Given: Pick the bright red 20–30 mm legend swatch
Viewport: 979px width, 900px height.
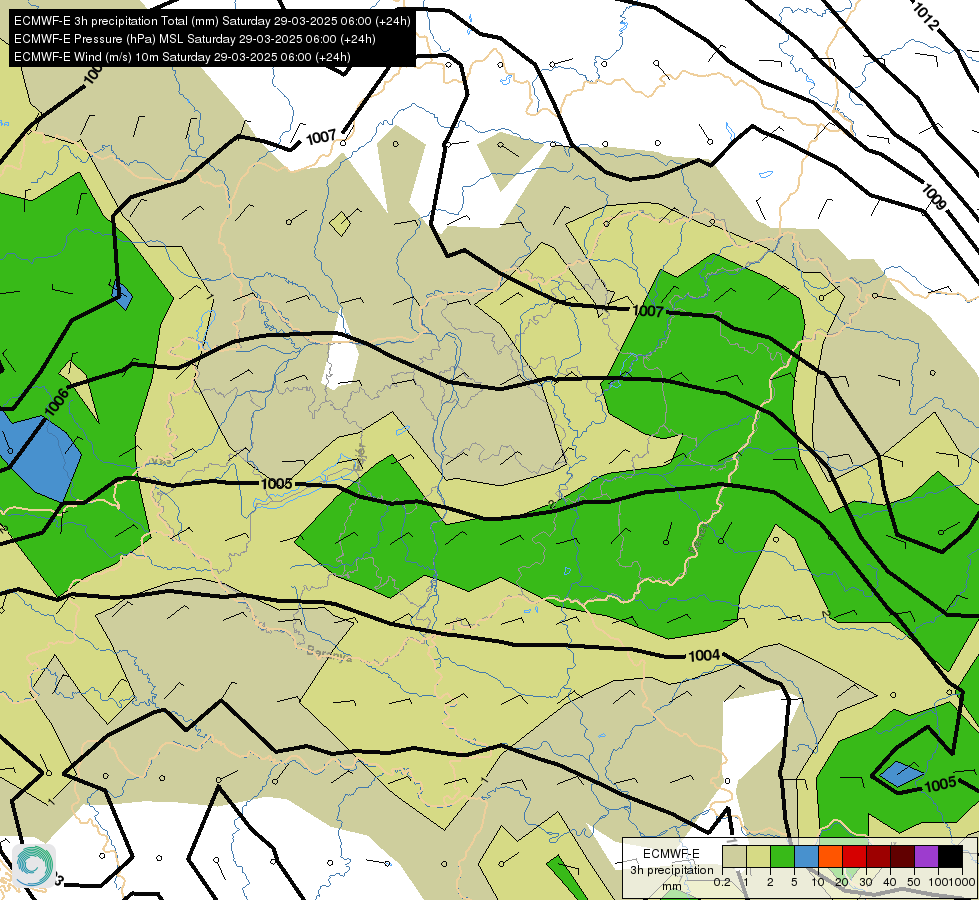Looking at the screenshot, I should click(854, 856).
